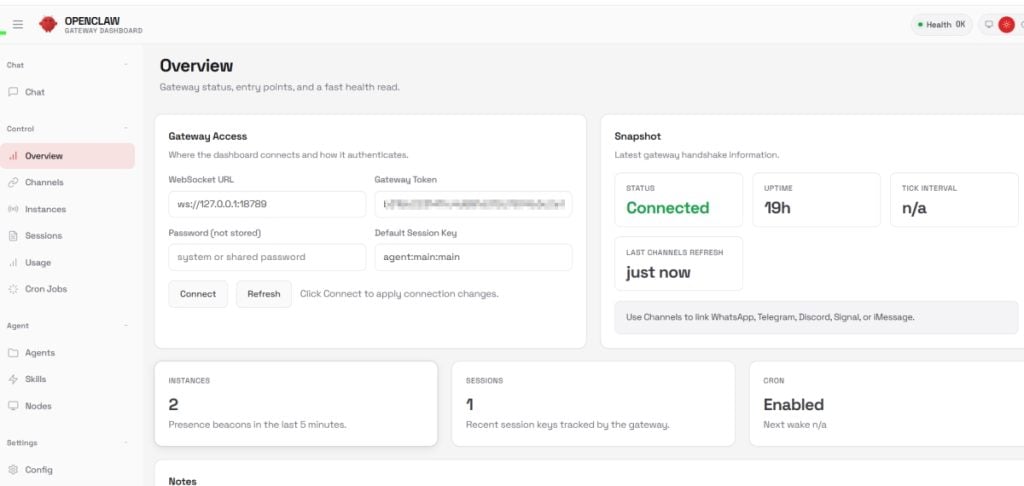Select the highlighted Overview menu item
Screen dimensions: 1024x486
pyautogui.click(x=68, y=156)
